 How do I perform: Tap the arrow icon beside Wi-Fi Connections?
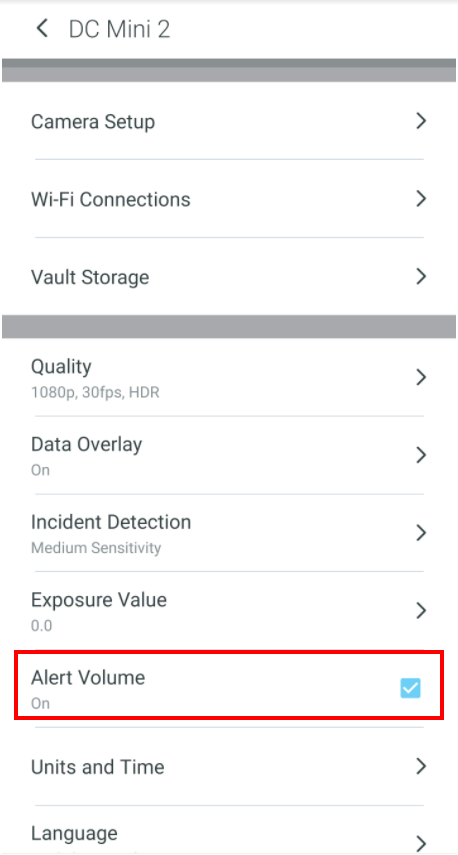click(x=420, y=199)
